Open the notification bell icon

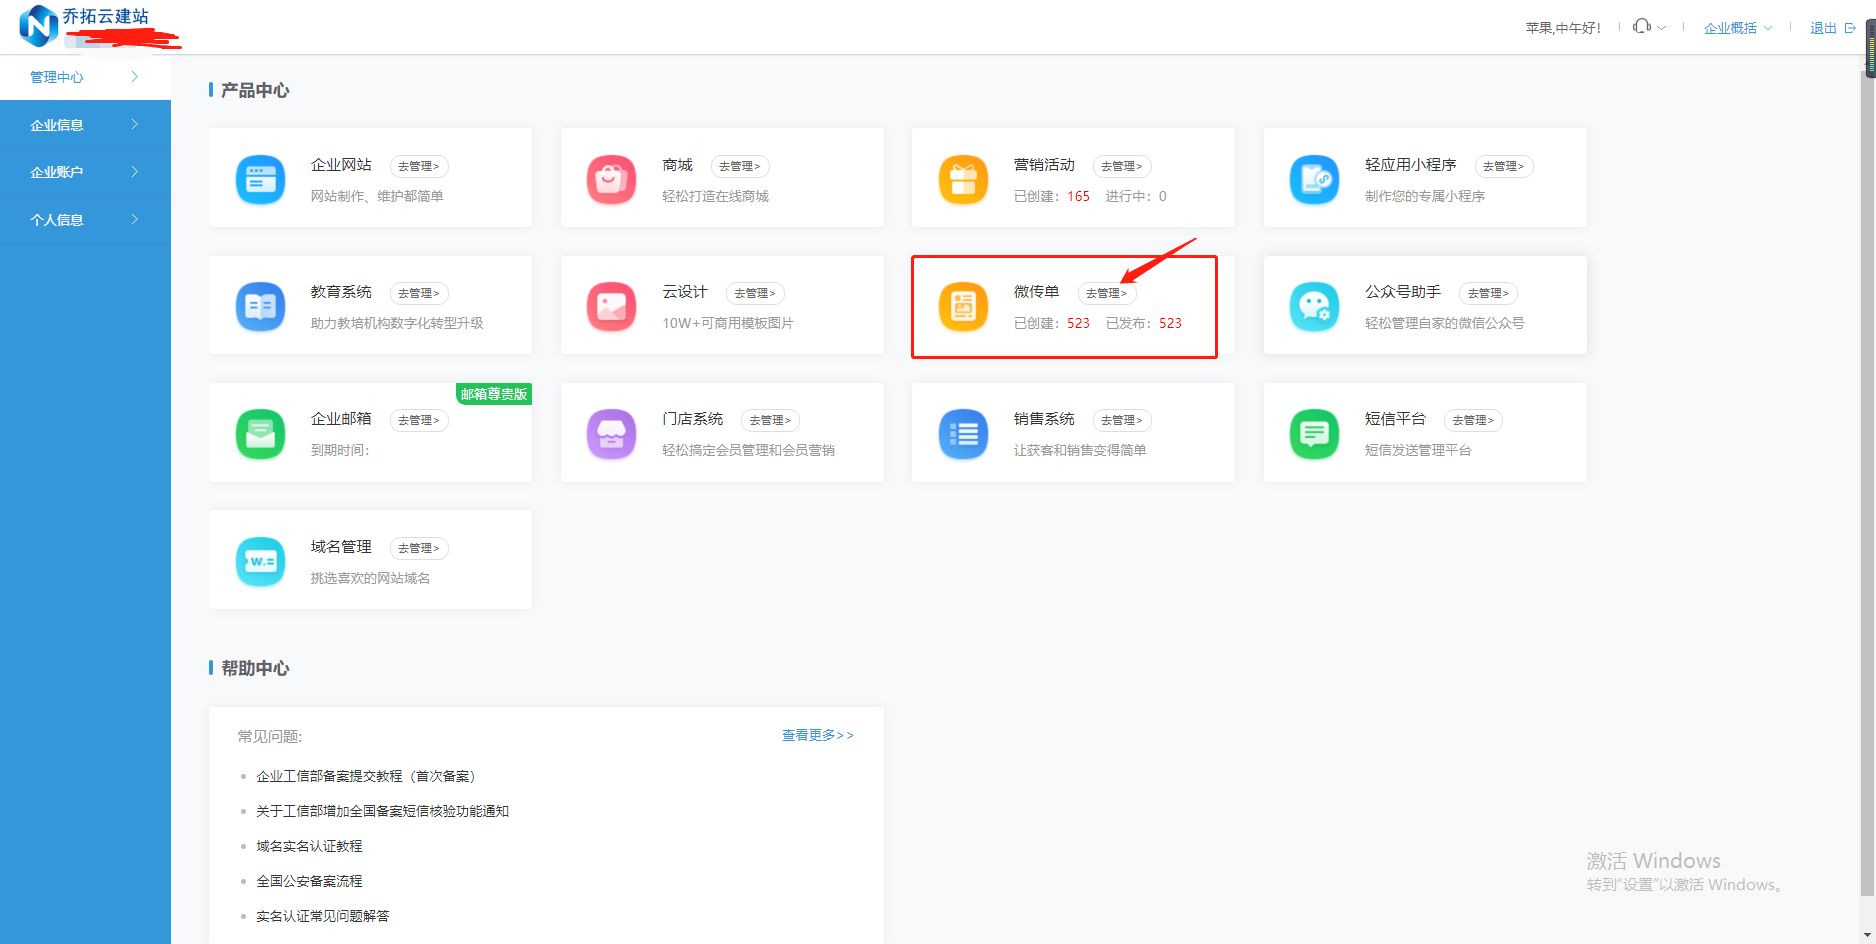(1641, 27)
